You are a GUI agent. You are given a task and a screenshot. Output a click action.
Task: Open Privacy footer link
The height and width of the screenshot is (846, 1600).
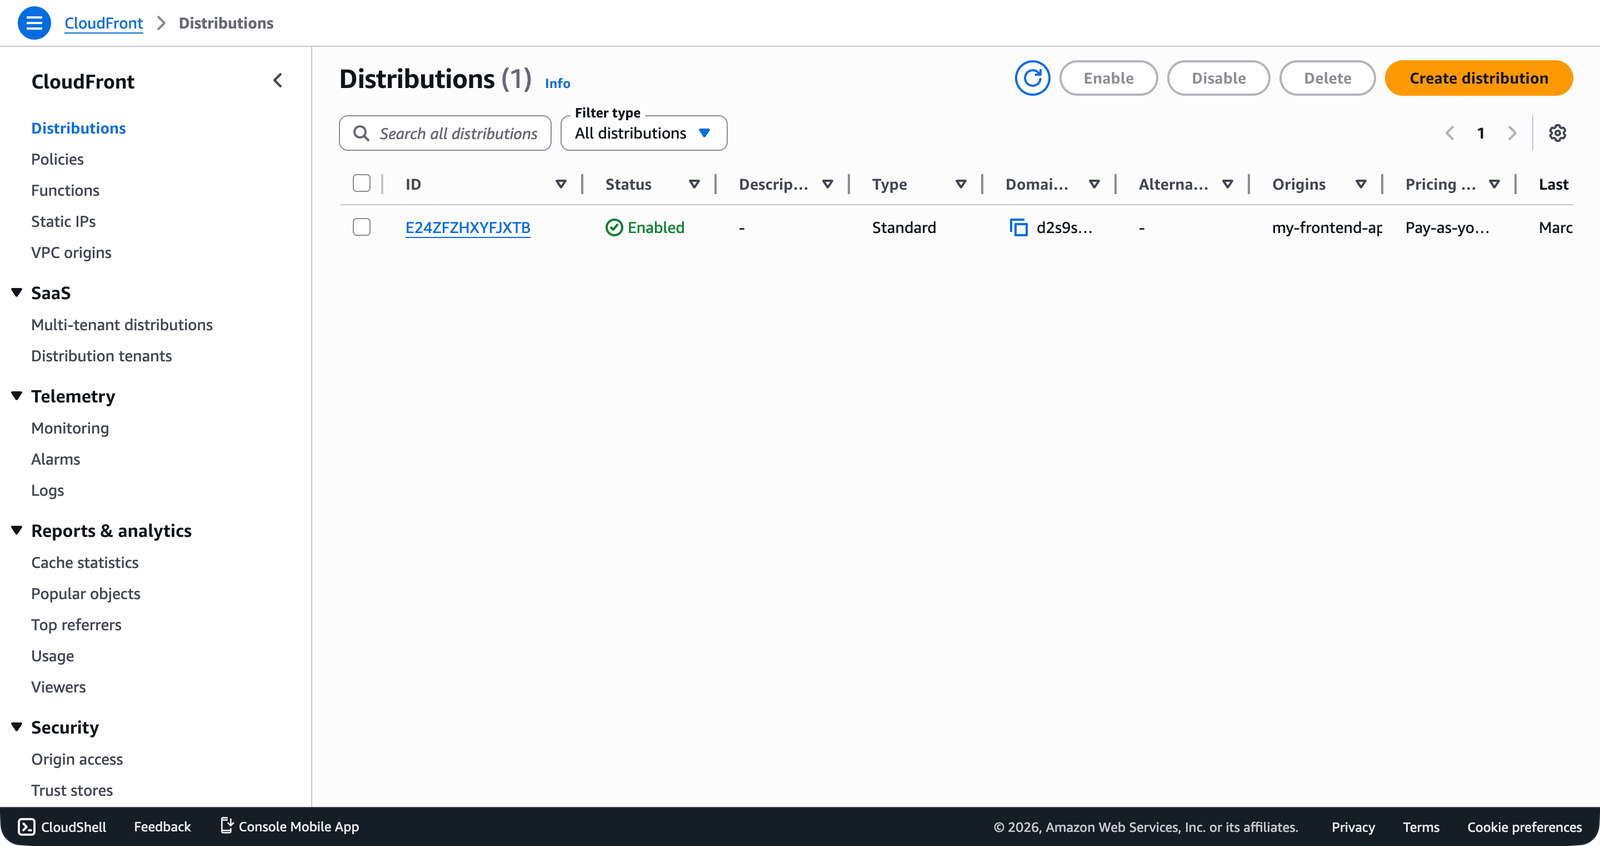(x=1353, y=827)
